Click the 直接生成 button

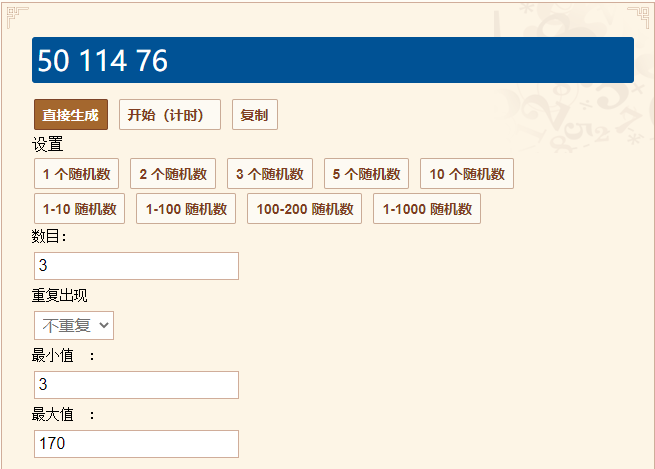pos(71,114)
